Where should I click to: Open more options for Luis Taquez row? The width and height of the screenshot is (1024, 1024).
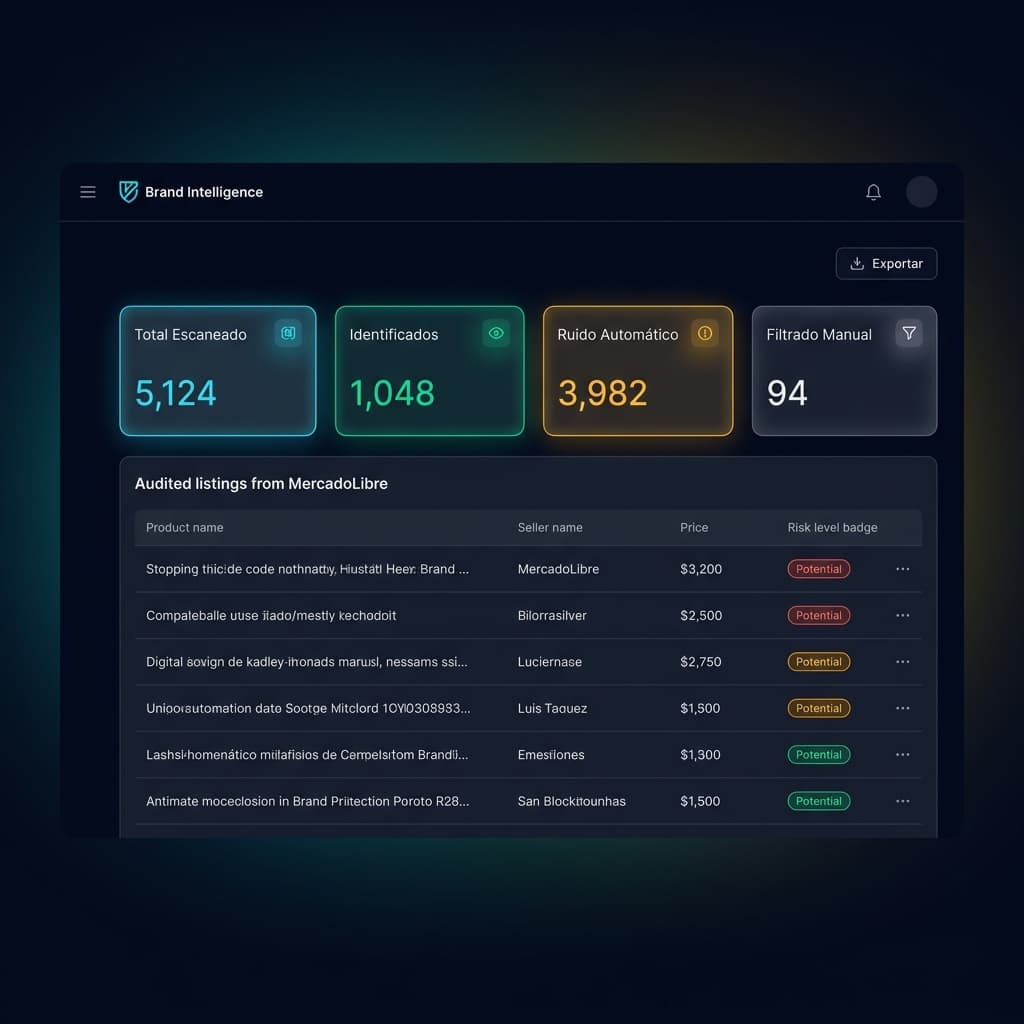pyautogui.click(x=903, y=709)
